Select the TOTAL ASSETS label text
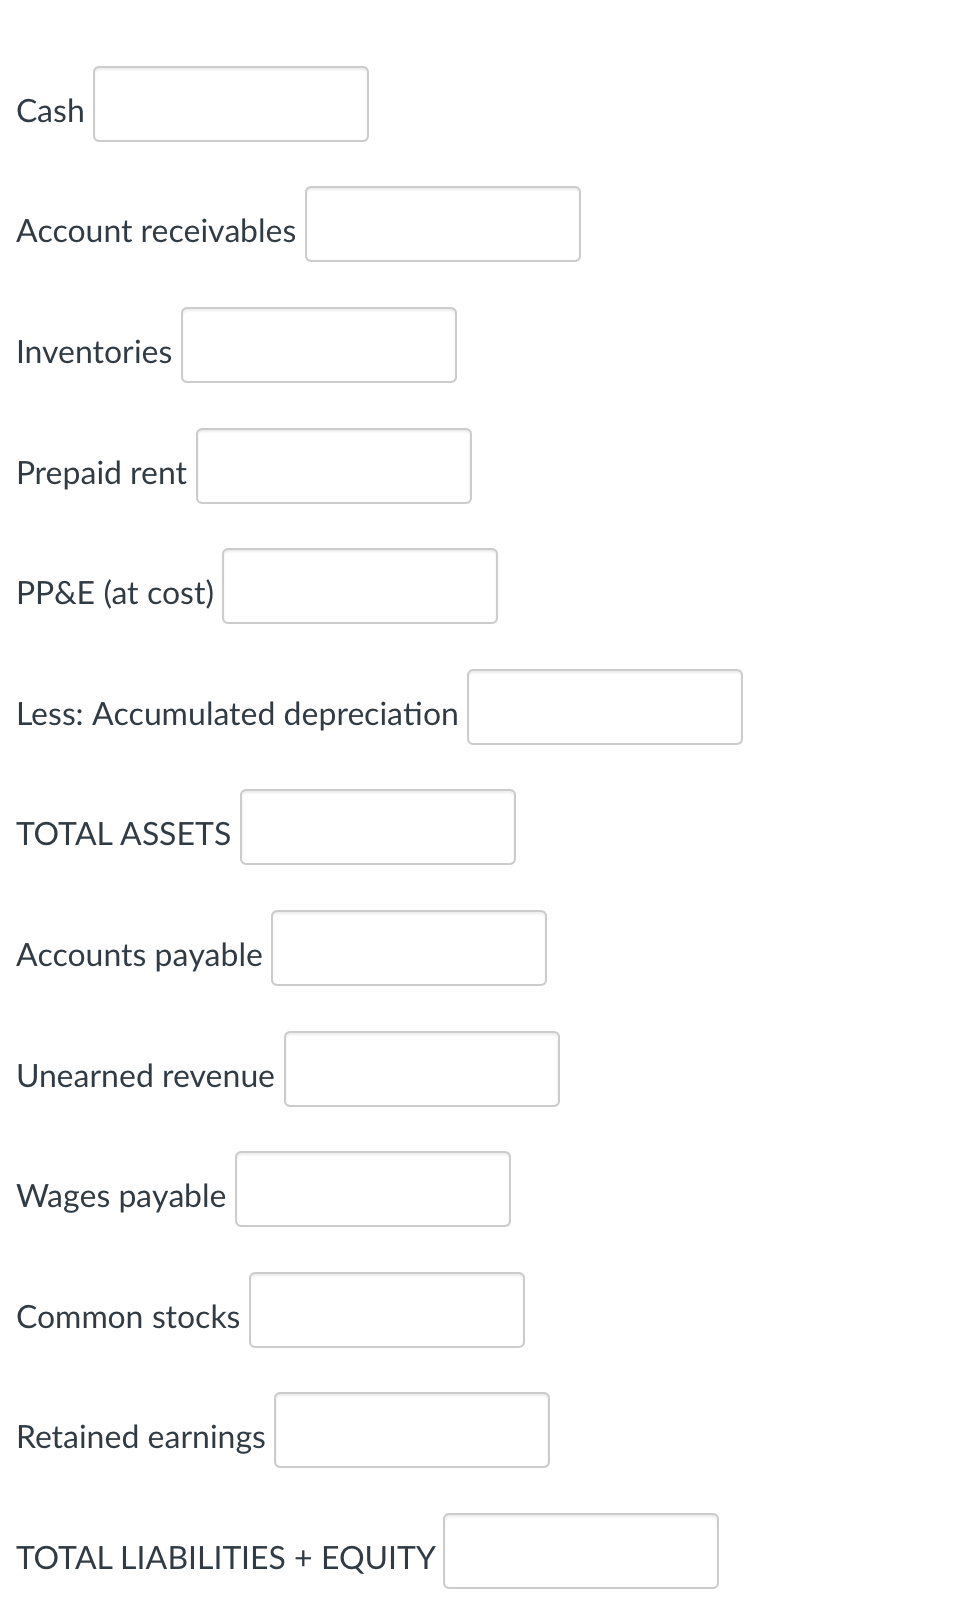 [x=122, y=833]
